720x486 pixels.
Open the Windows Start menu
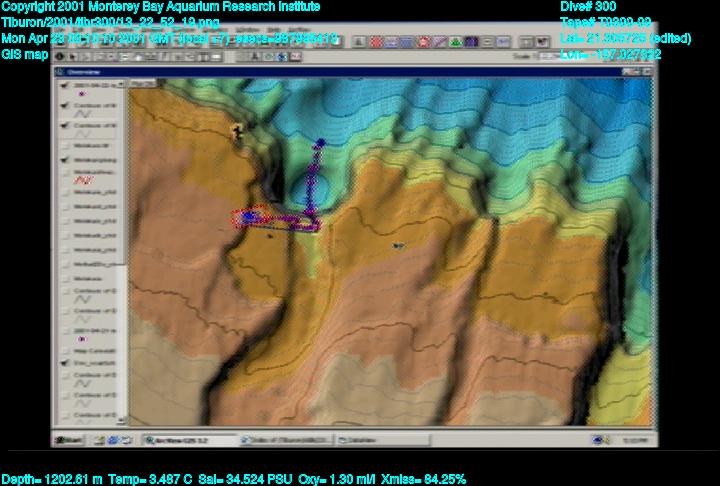(70, 439)
